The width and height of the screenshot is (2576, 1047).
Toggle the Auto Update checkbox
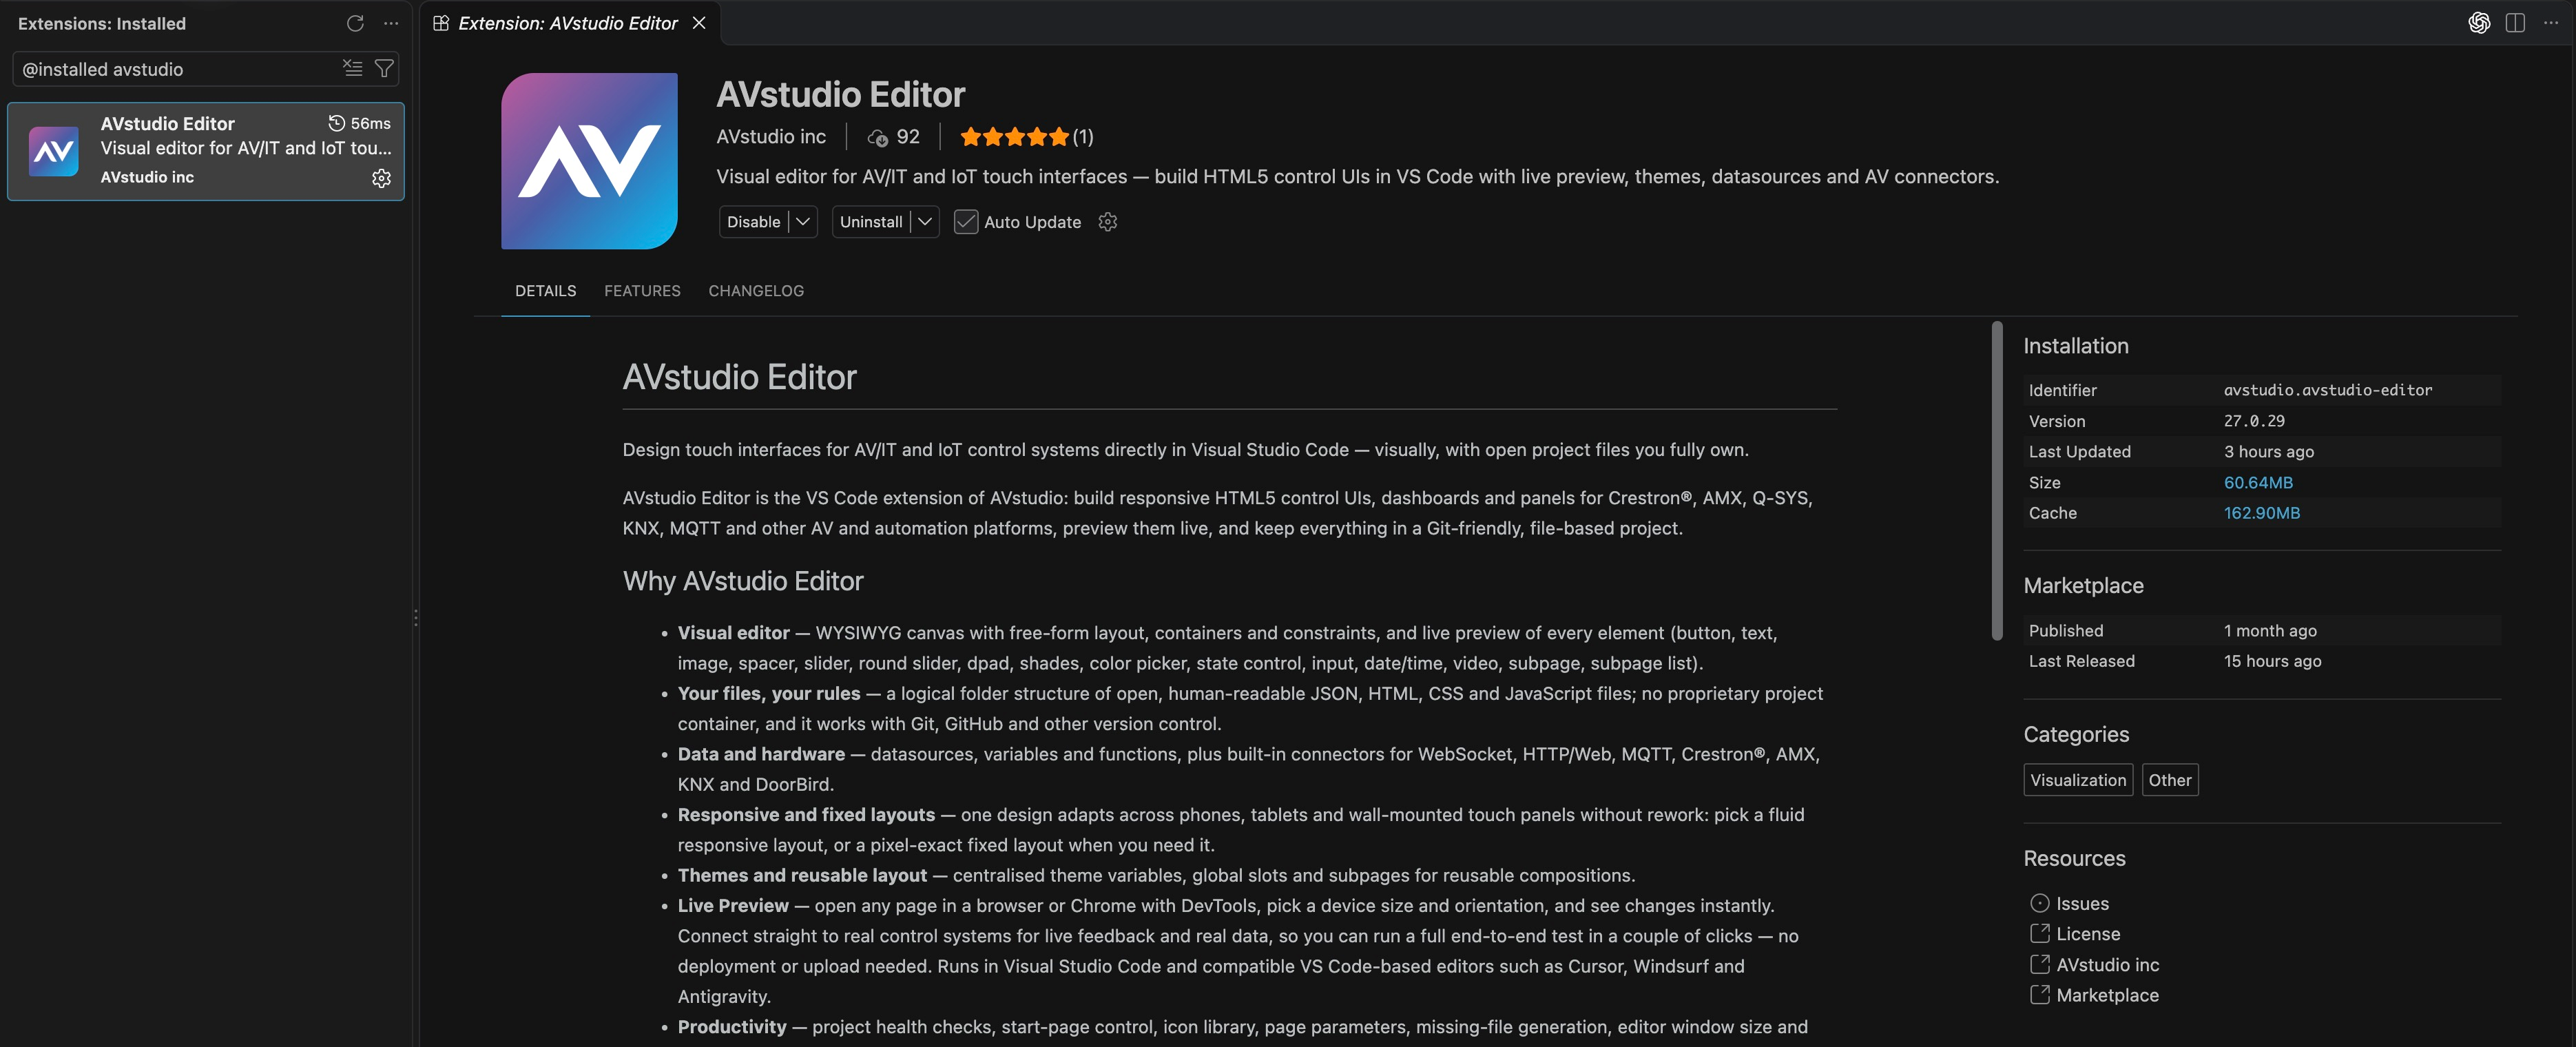(965, 222)
